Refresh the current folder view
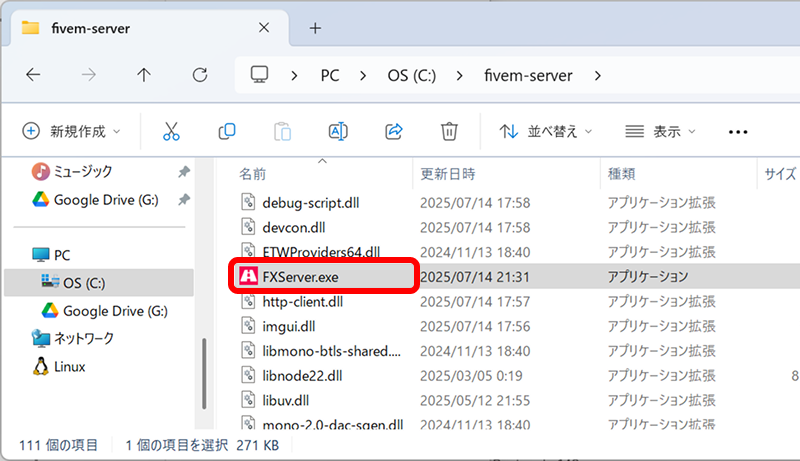 point(199,75)
